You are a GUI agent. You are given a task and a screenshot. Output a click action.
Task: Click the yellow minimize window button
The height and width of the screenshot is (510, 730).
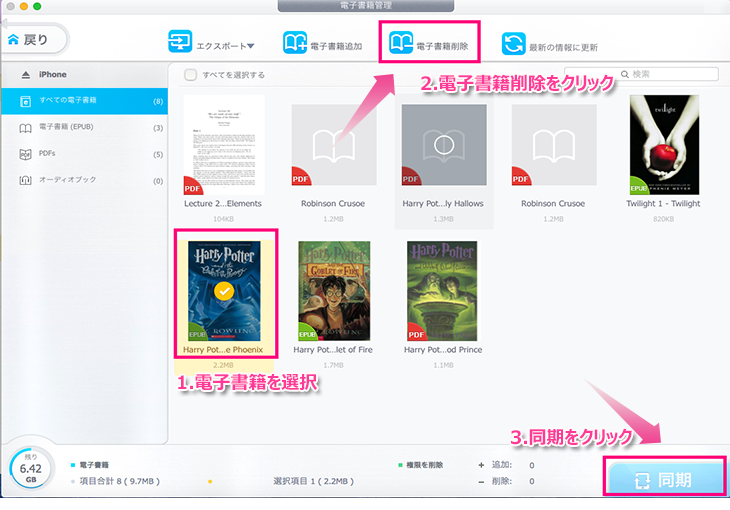(x=24, y=6)
